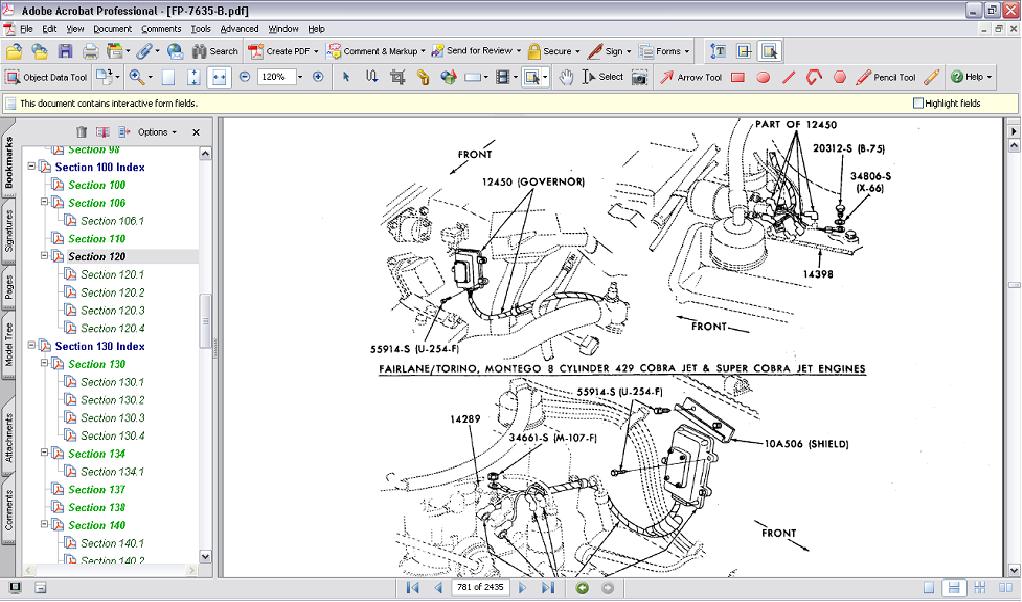
Task: Select the Snapshot camera tool
Action: (640, 77)
